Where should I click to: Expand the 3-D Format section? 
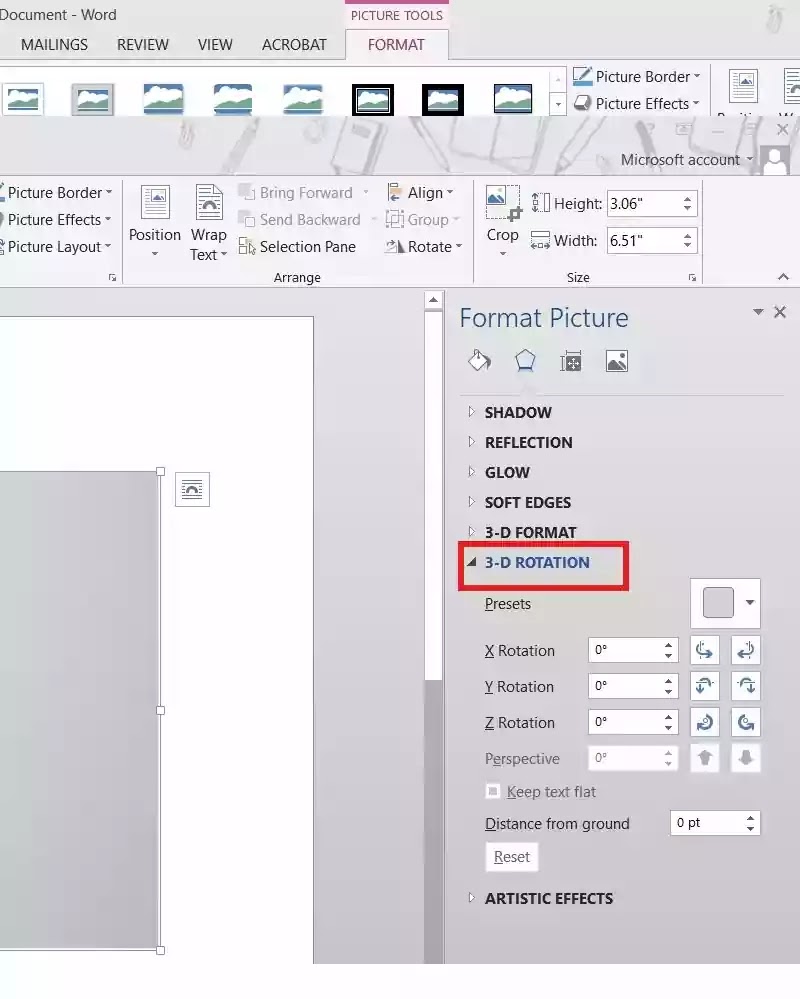471,531
